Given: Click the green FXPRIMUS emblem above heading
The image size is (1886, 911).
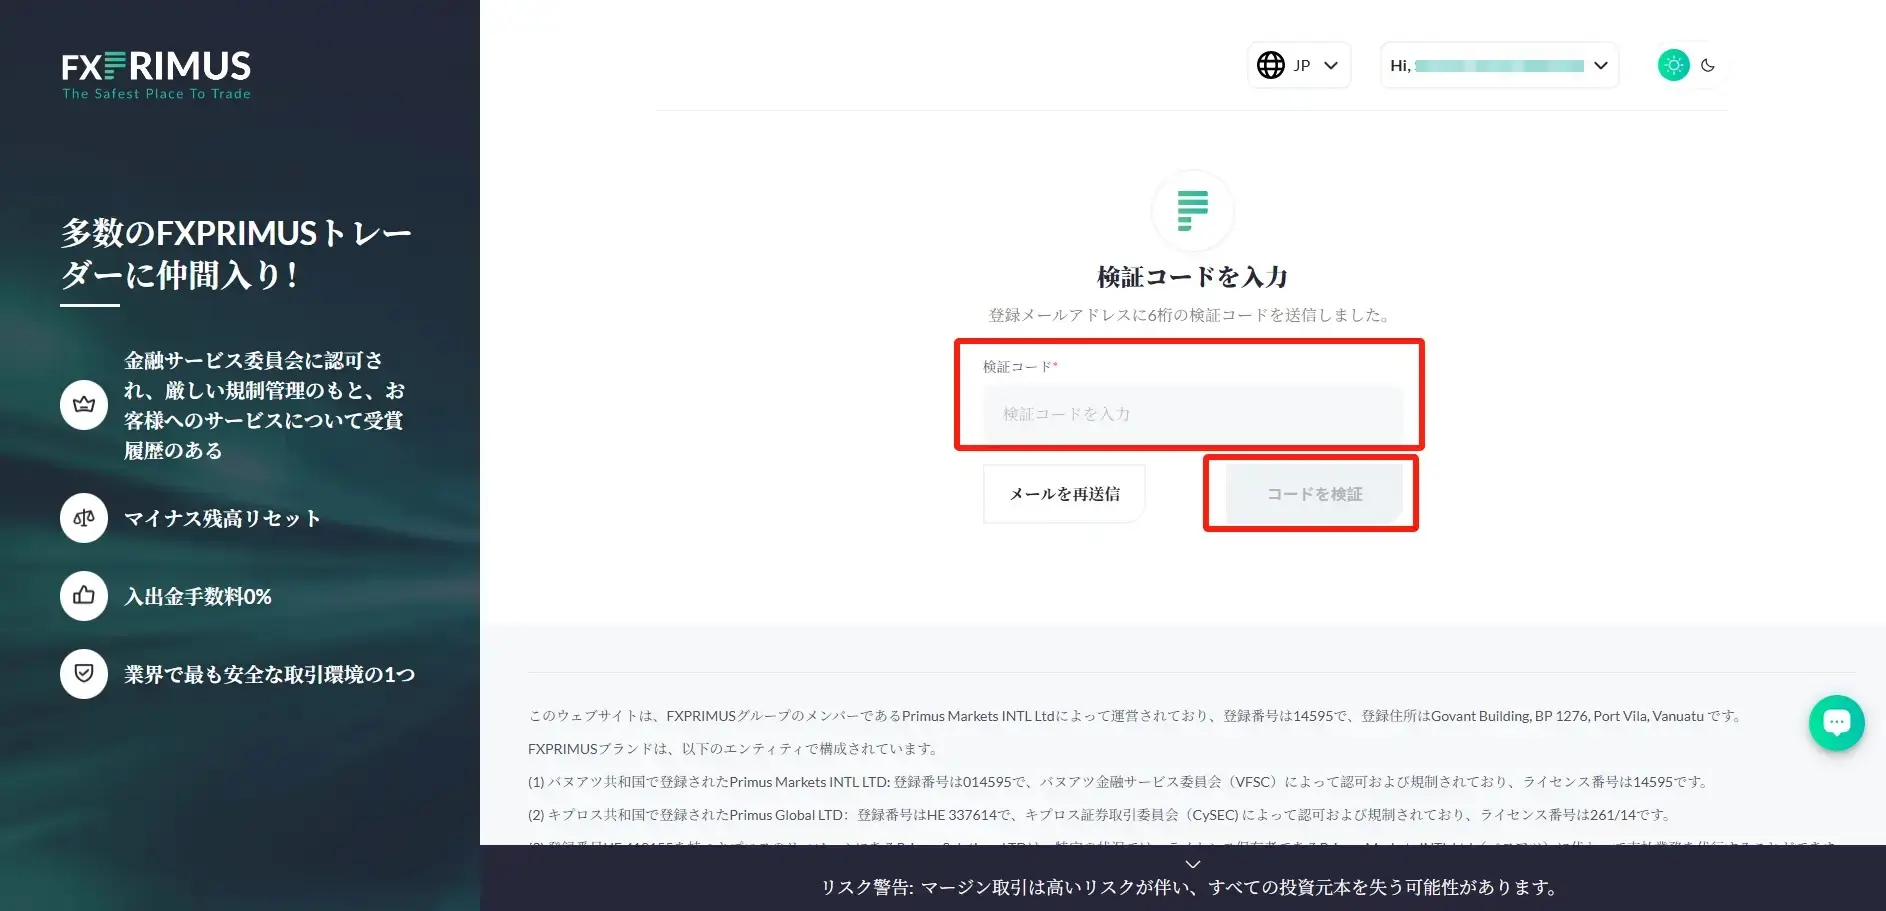Looking at the screenshot, I should (1192, 211).
